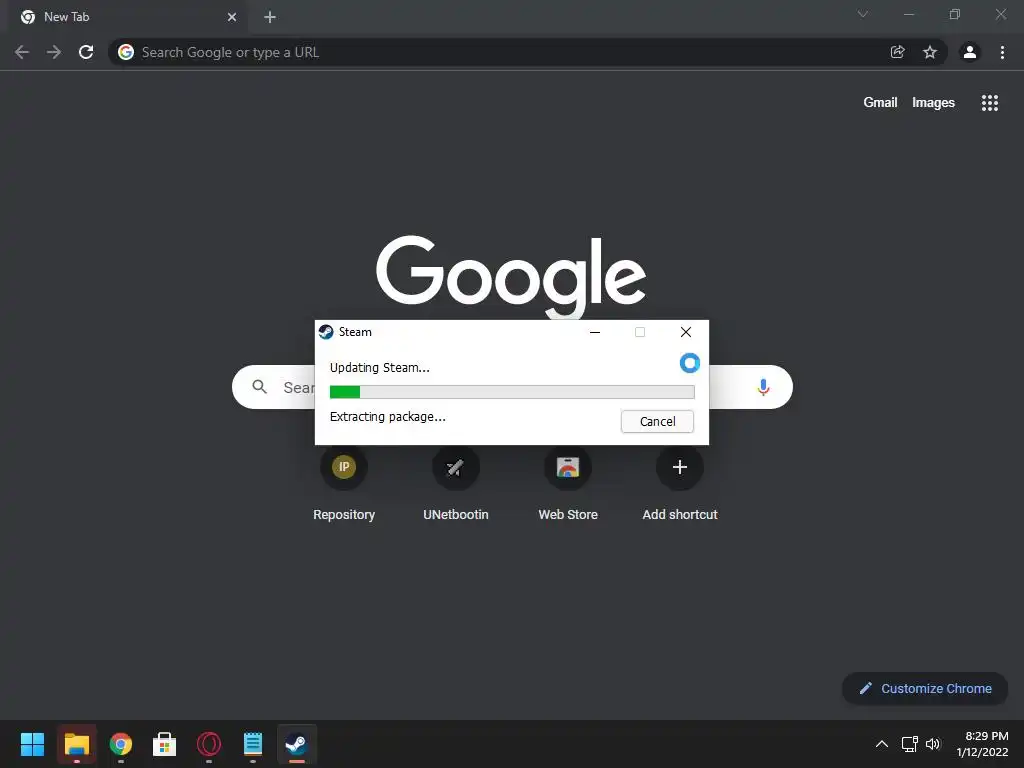The height and width of the screenshot is (768, 1024).
Task: Open the volume control in tray
Action: coord(933,744)
